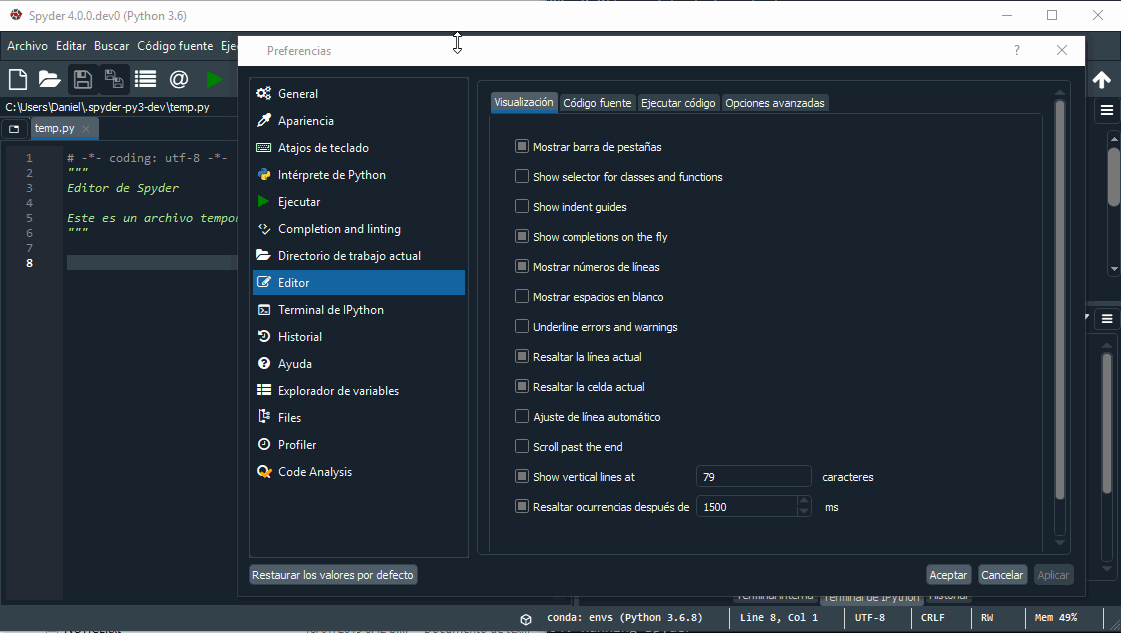This screenshot has height=633, width=1121.
Task: Open Apariencia preferences section
Action: pyautogui.click(x=359, y=121)
